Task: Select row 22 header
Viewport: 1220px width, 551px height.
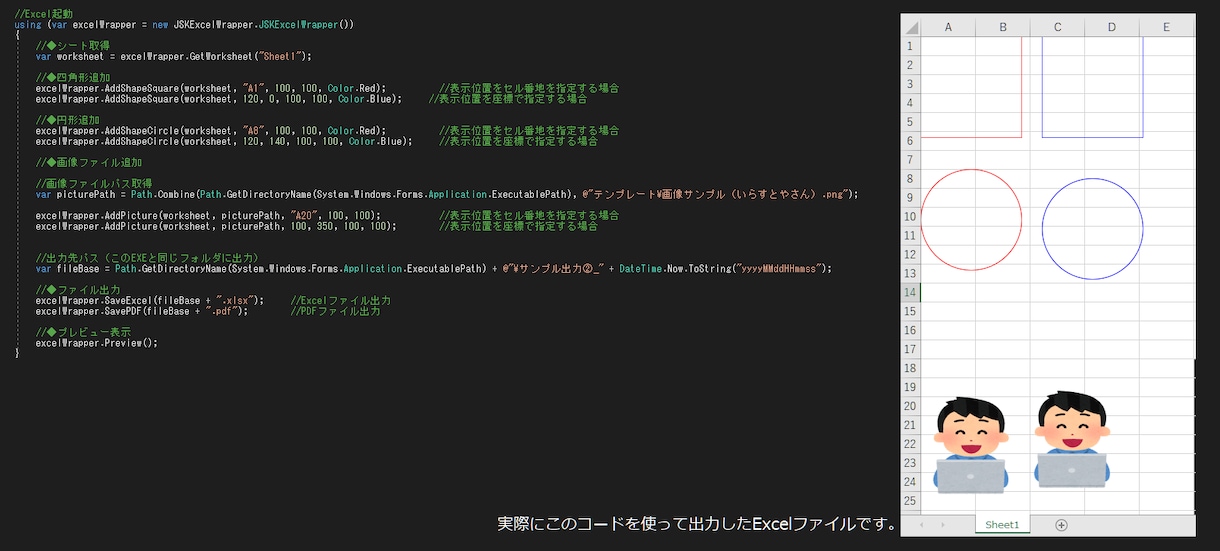Action: 910,445
